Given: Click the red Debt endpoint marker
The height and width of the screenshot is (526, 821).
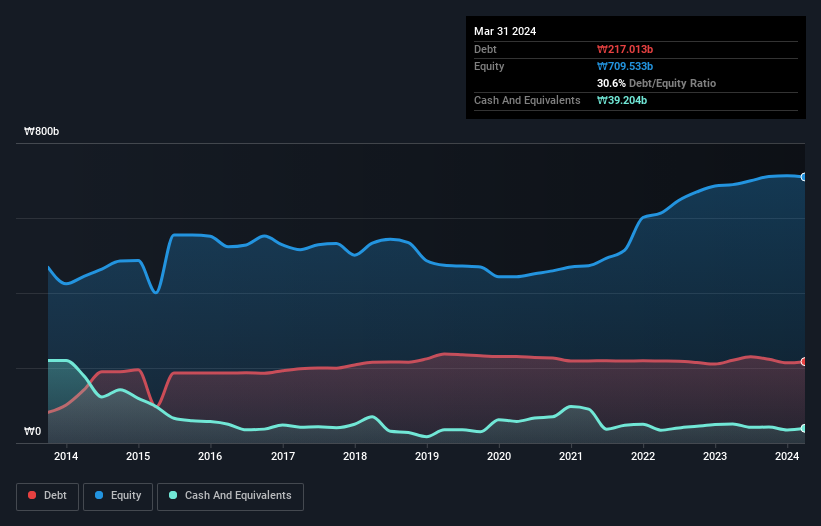Looking at the screenshot, I should (x=804, y=362).
